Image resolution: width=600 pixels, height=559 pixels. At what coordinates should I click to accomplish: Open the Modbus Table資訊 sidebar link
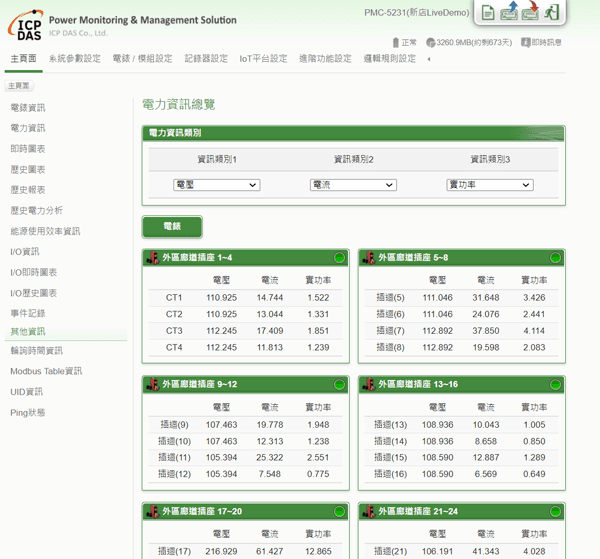[x=46, y=371]
